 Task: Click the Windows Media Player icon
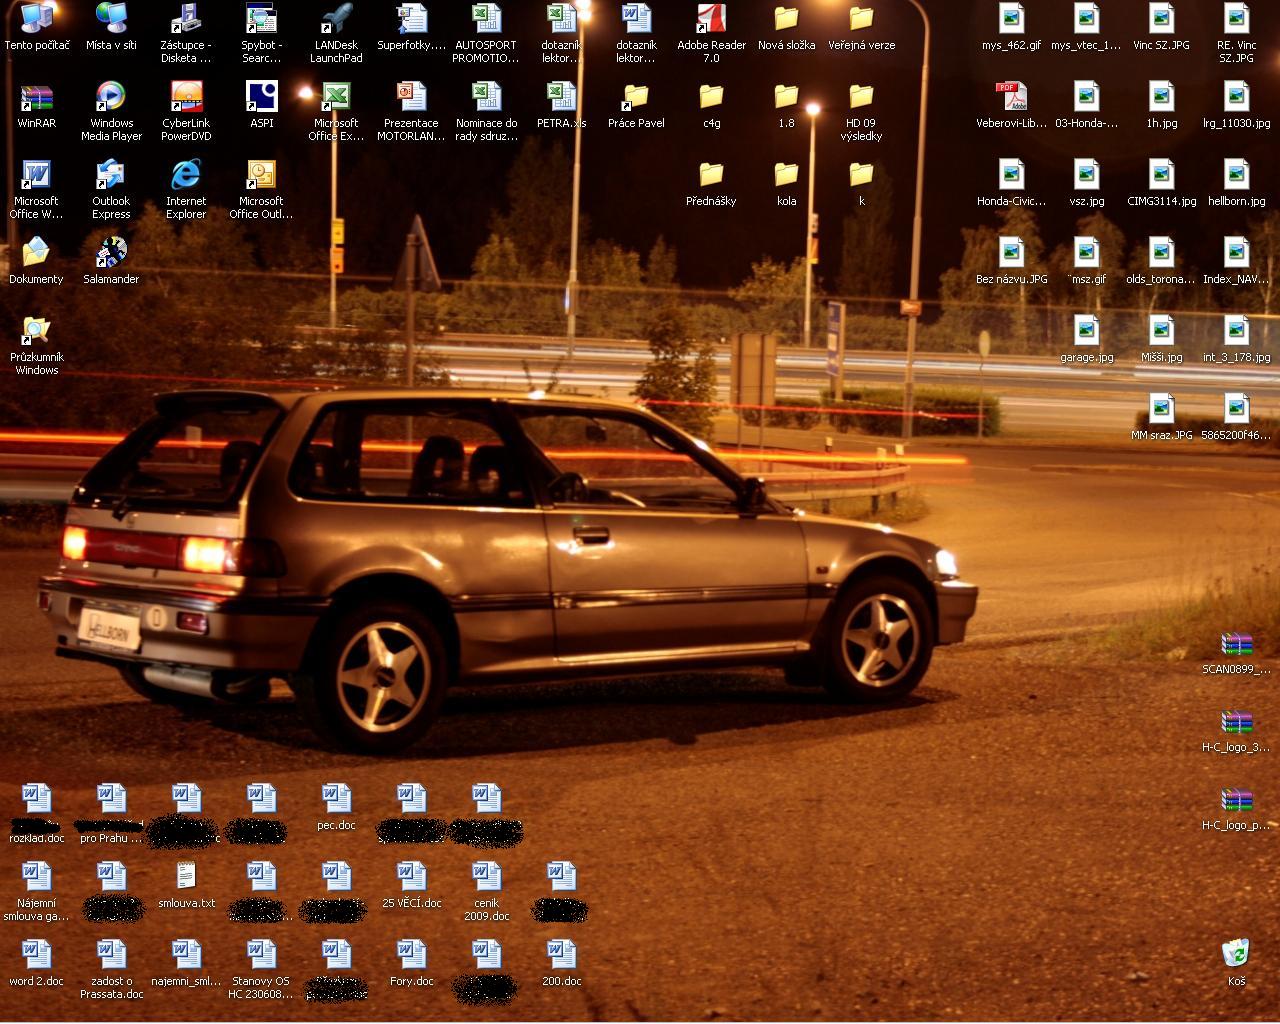(111, 98)
